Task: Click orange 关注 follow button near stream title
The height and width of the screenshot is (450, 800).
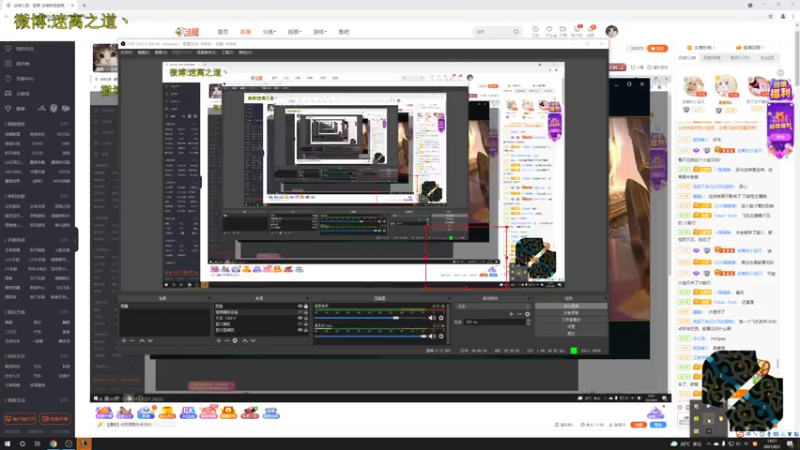Action: pyautogui.click(x=657, y=48)
